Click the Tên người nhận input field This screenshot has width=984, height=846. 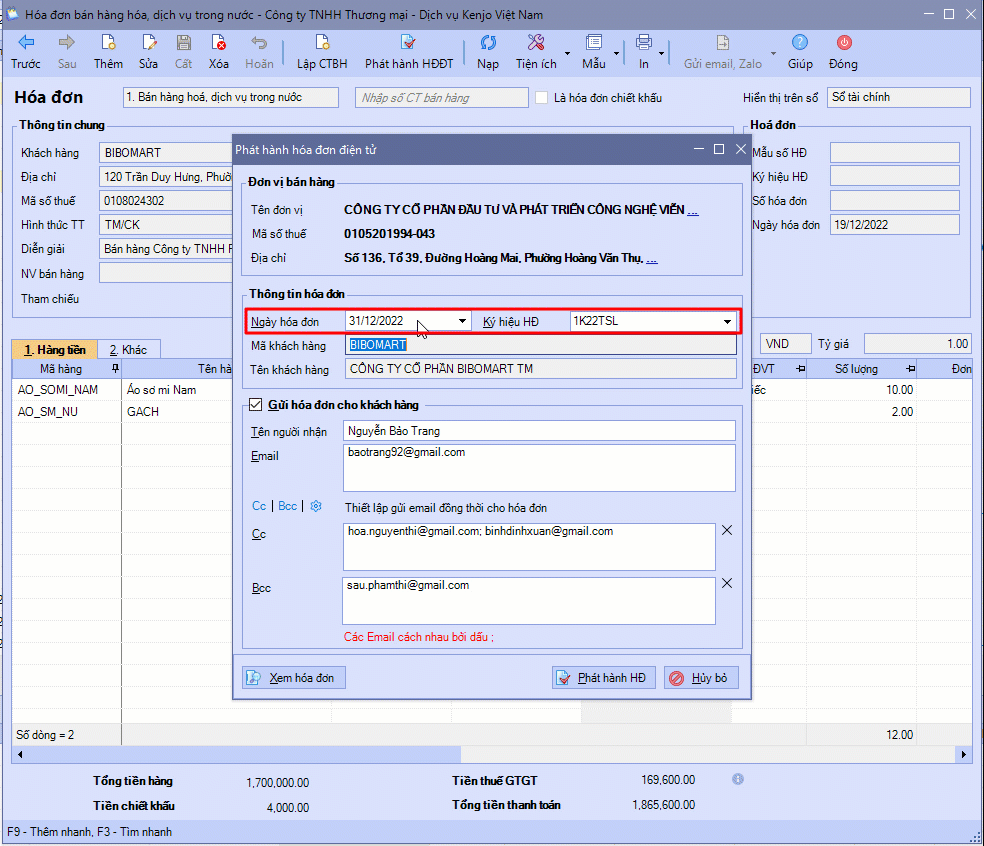tap(539, 431)
